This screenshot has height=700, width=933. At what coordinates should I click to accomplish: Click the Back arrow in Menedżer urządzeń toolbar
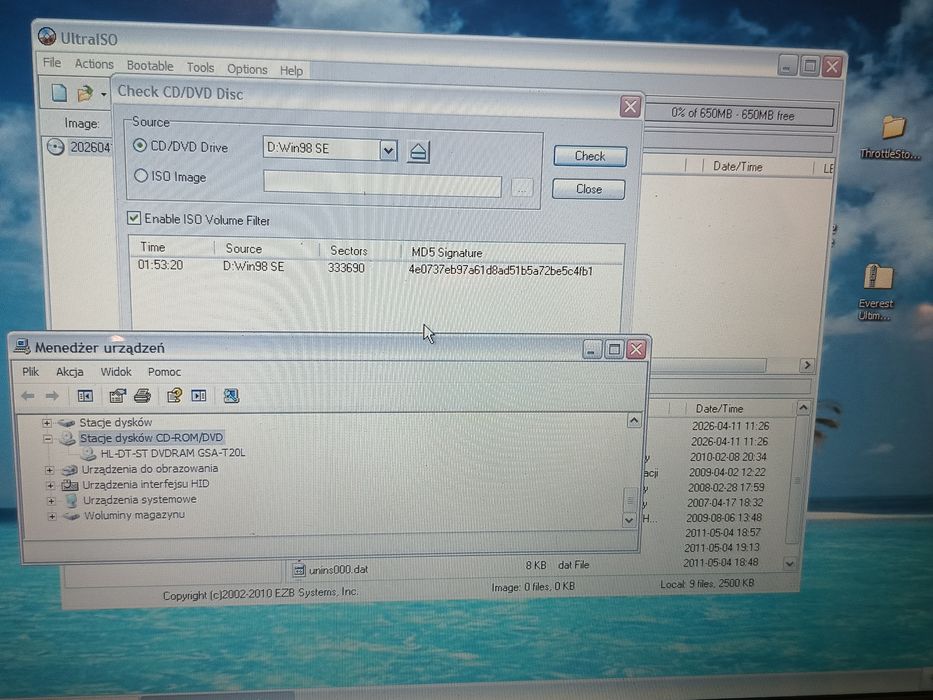pos(27,396)
